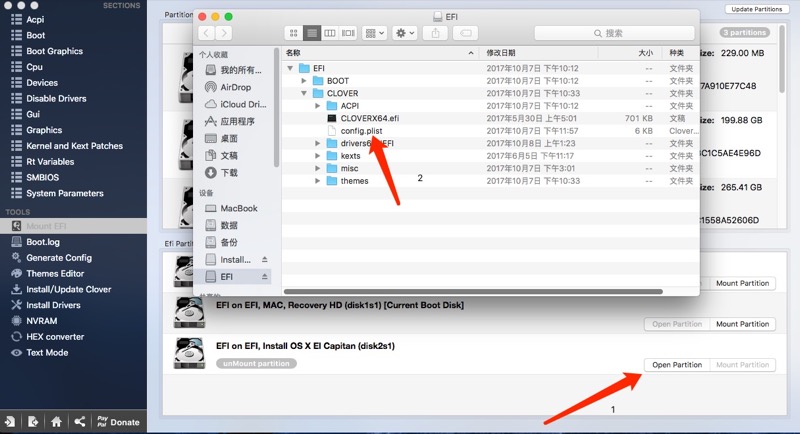Expand the ACPI folder
800x434 pixels.
[317, 106]
